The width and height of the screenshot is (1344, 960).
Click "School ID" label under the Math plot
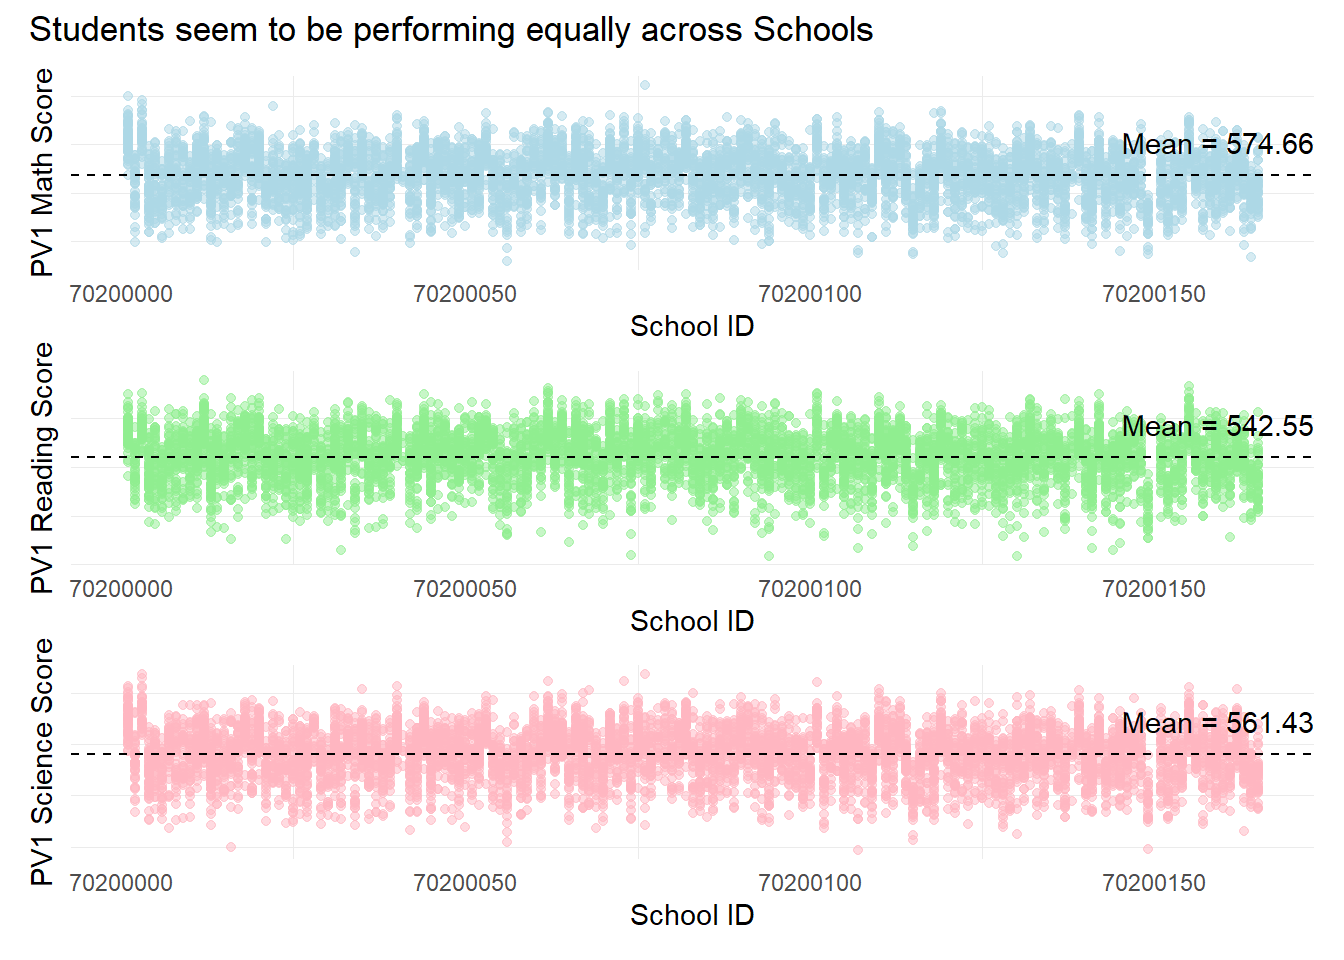tap(692, 327)
